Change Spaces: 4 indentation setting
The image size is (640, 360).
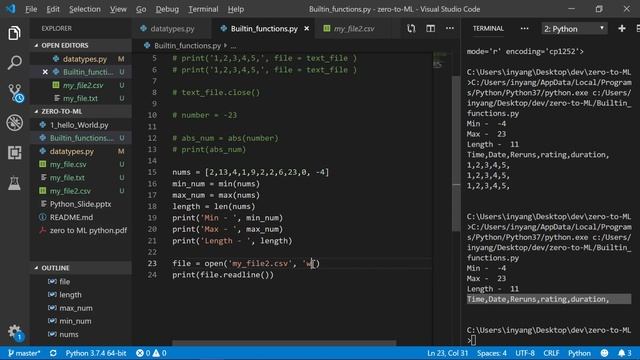[492, 353]
